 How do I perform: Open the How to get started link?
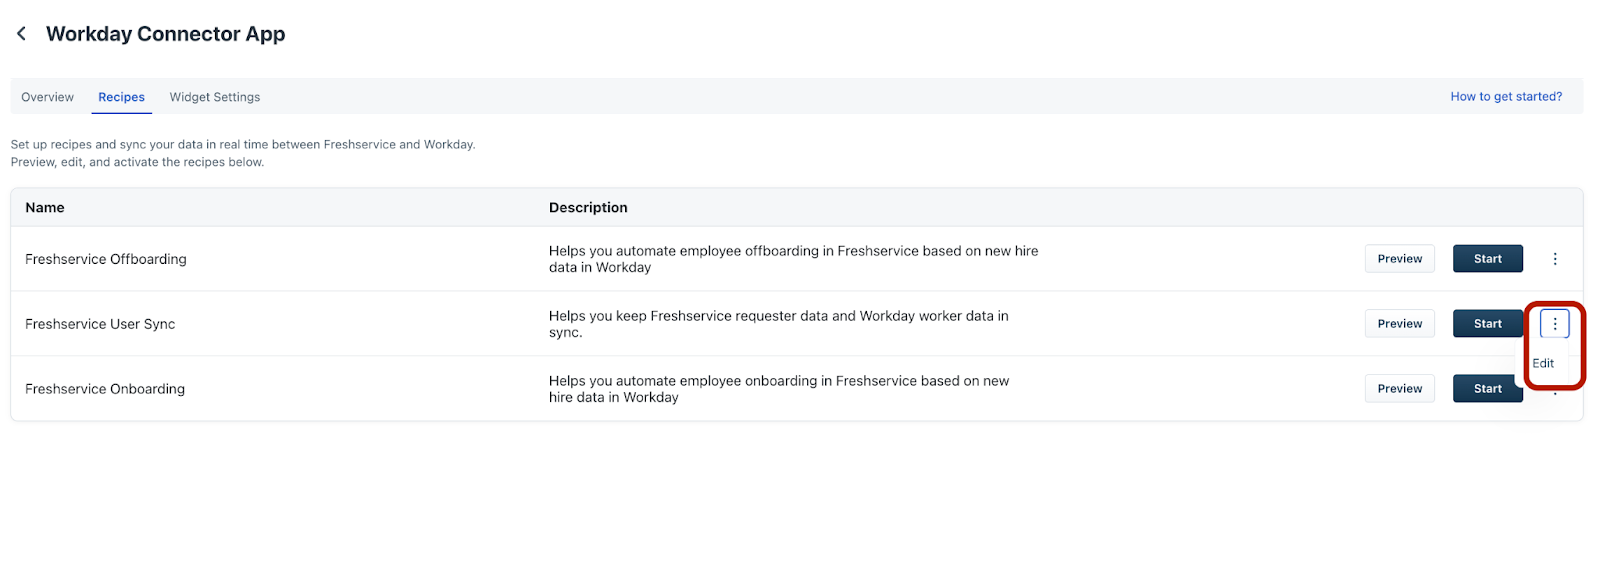tap(1506, 96)
